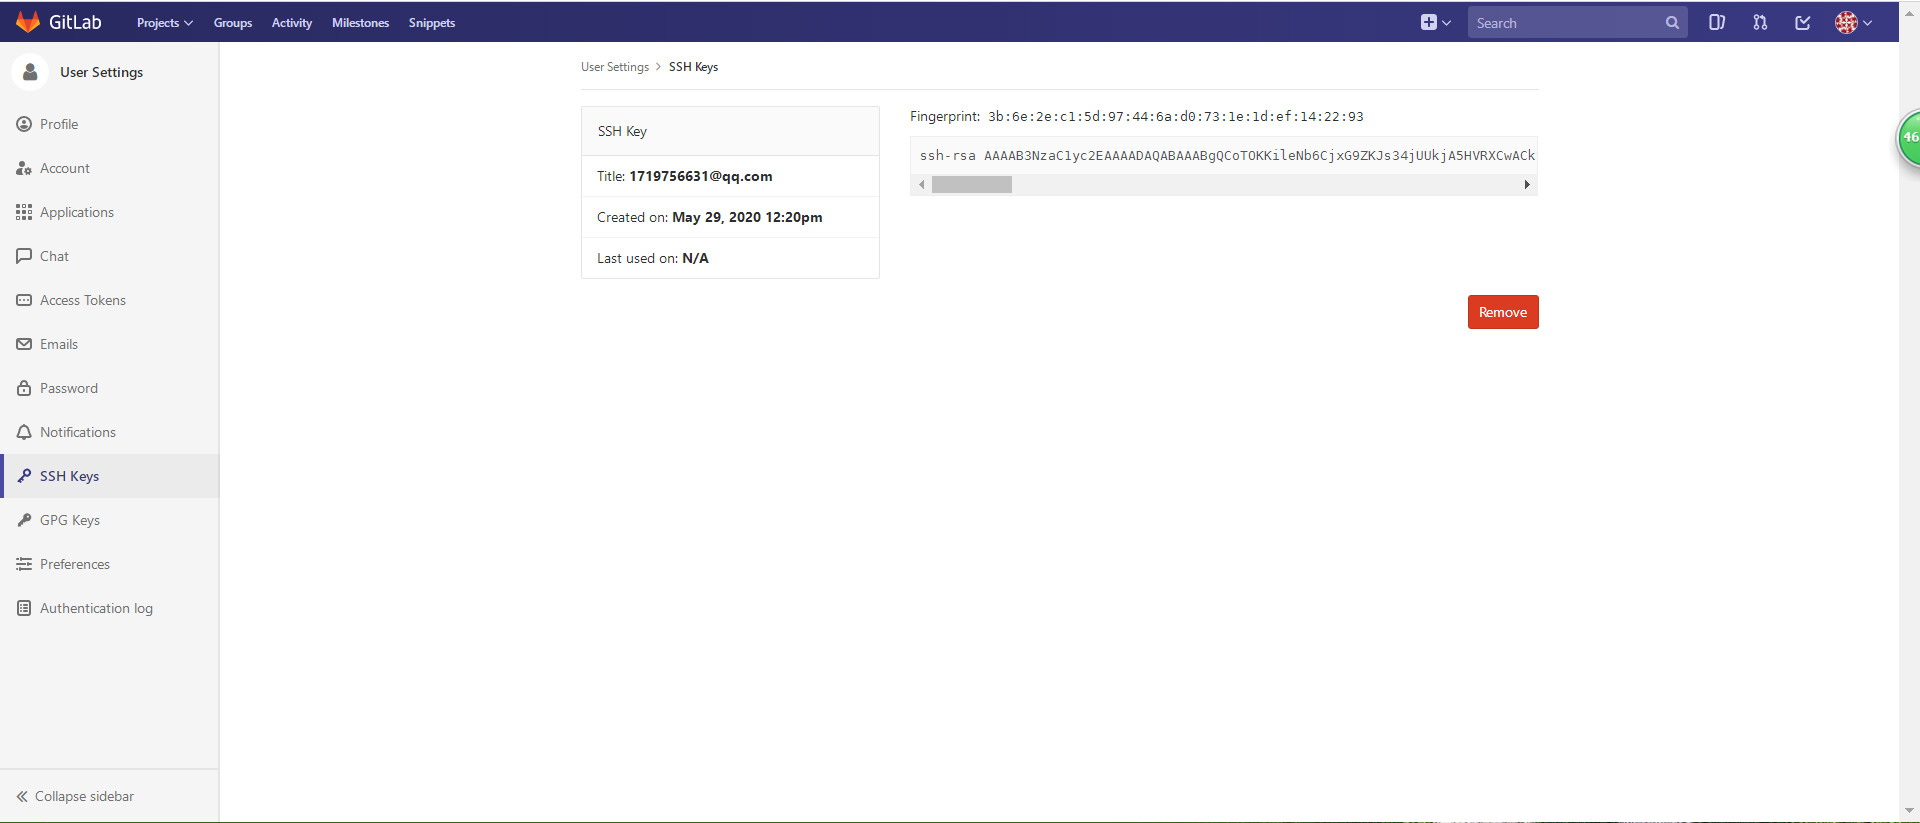Click the page scrollbar up arrow
Viewport: 1920px width, 823px height.
point(1909,14)
